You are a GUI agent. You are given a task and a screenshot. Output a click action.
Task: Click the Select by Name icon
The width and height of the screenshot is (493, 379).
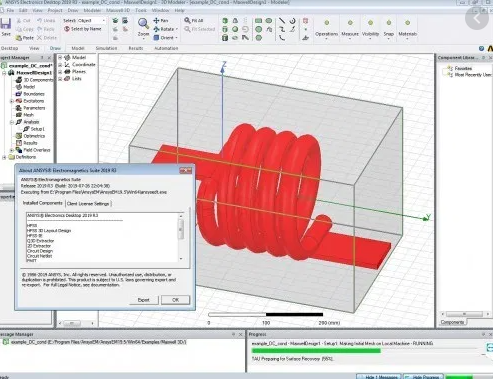pyautogui.click(x=67, y=29)
